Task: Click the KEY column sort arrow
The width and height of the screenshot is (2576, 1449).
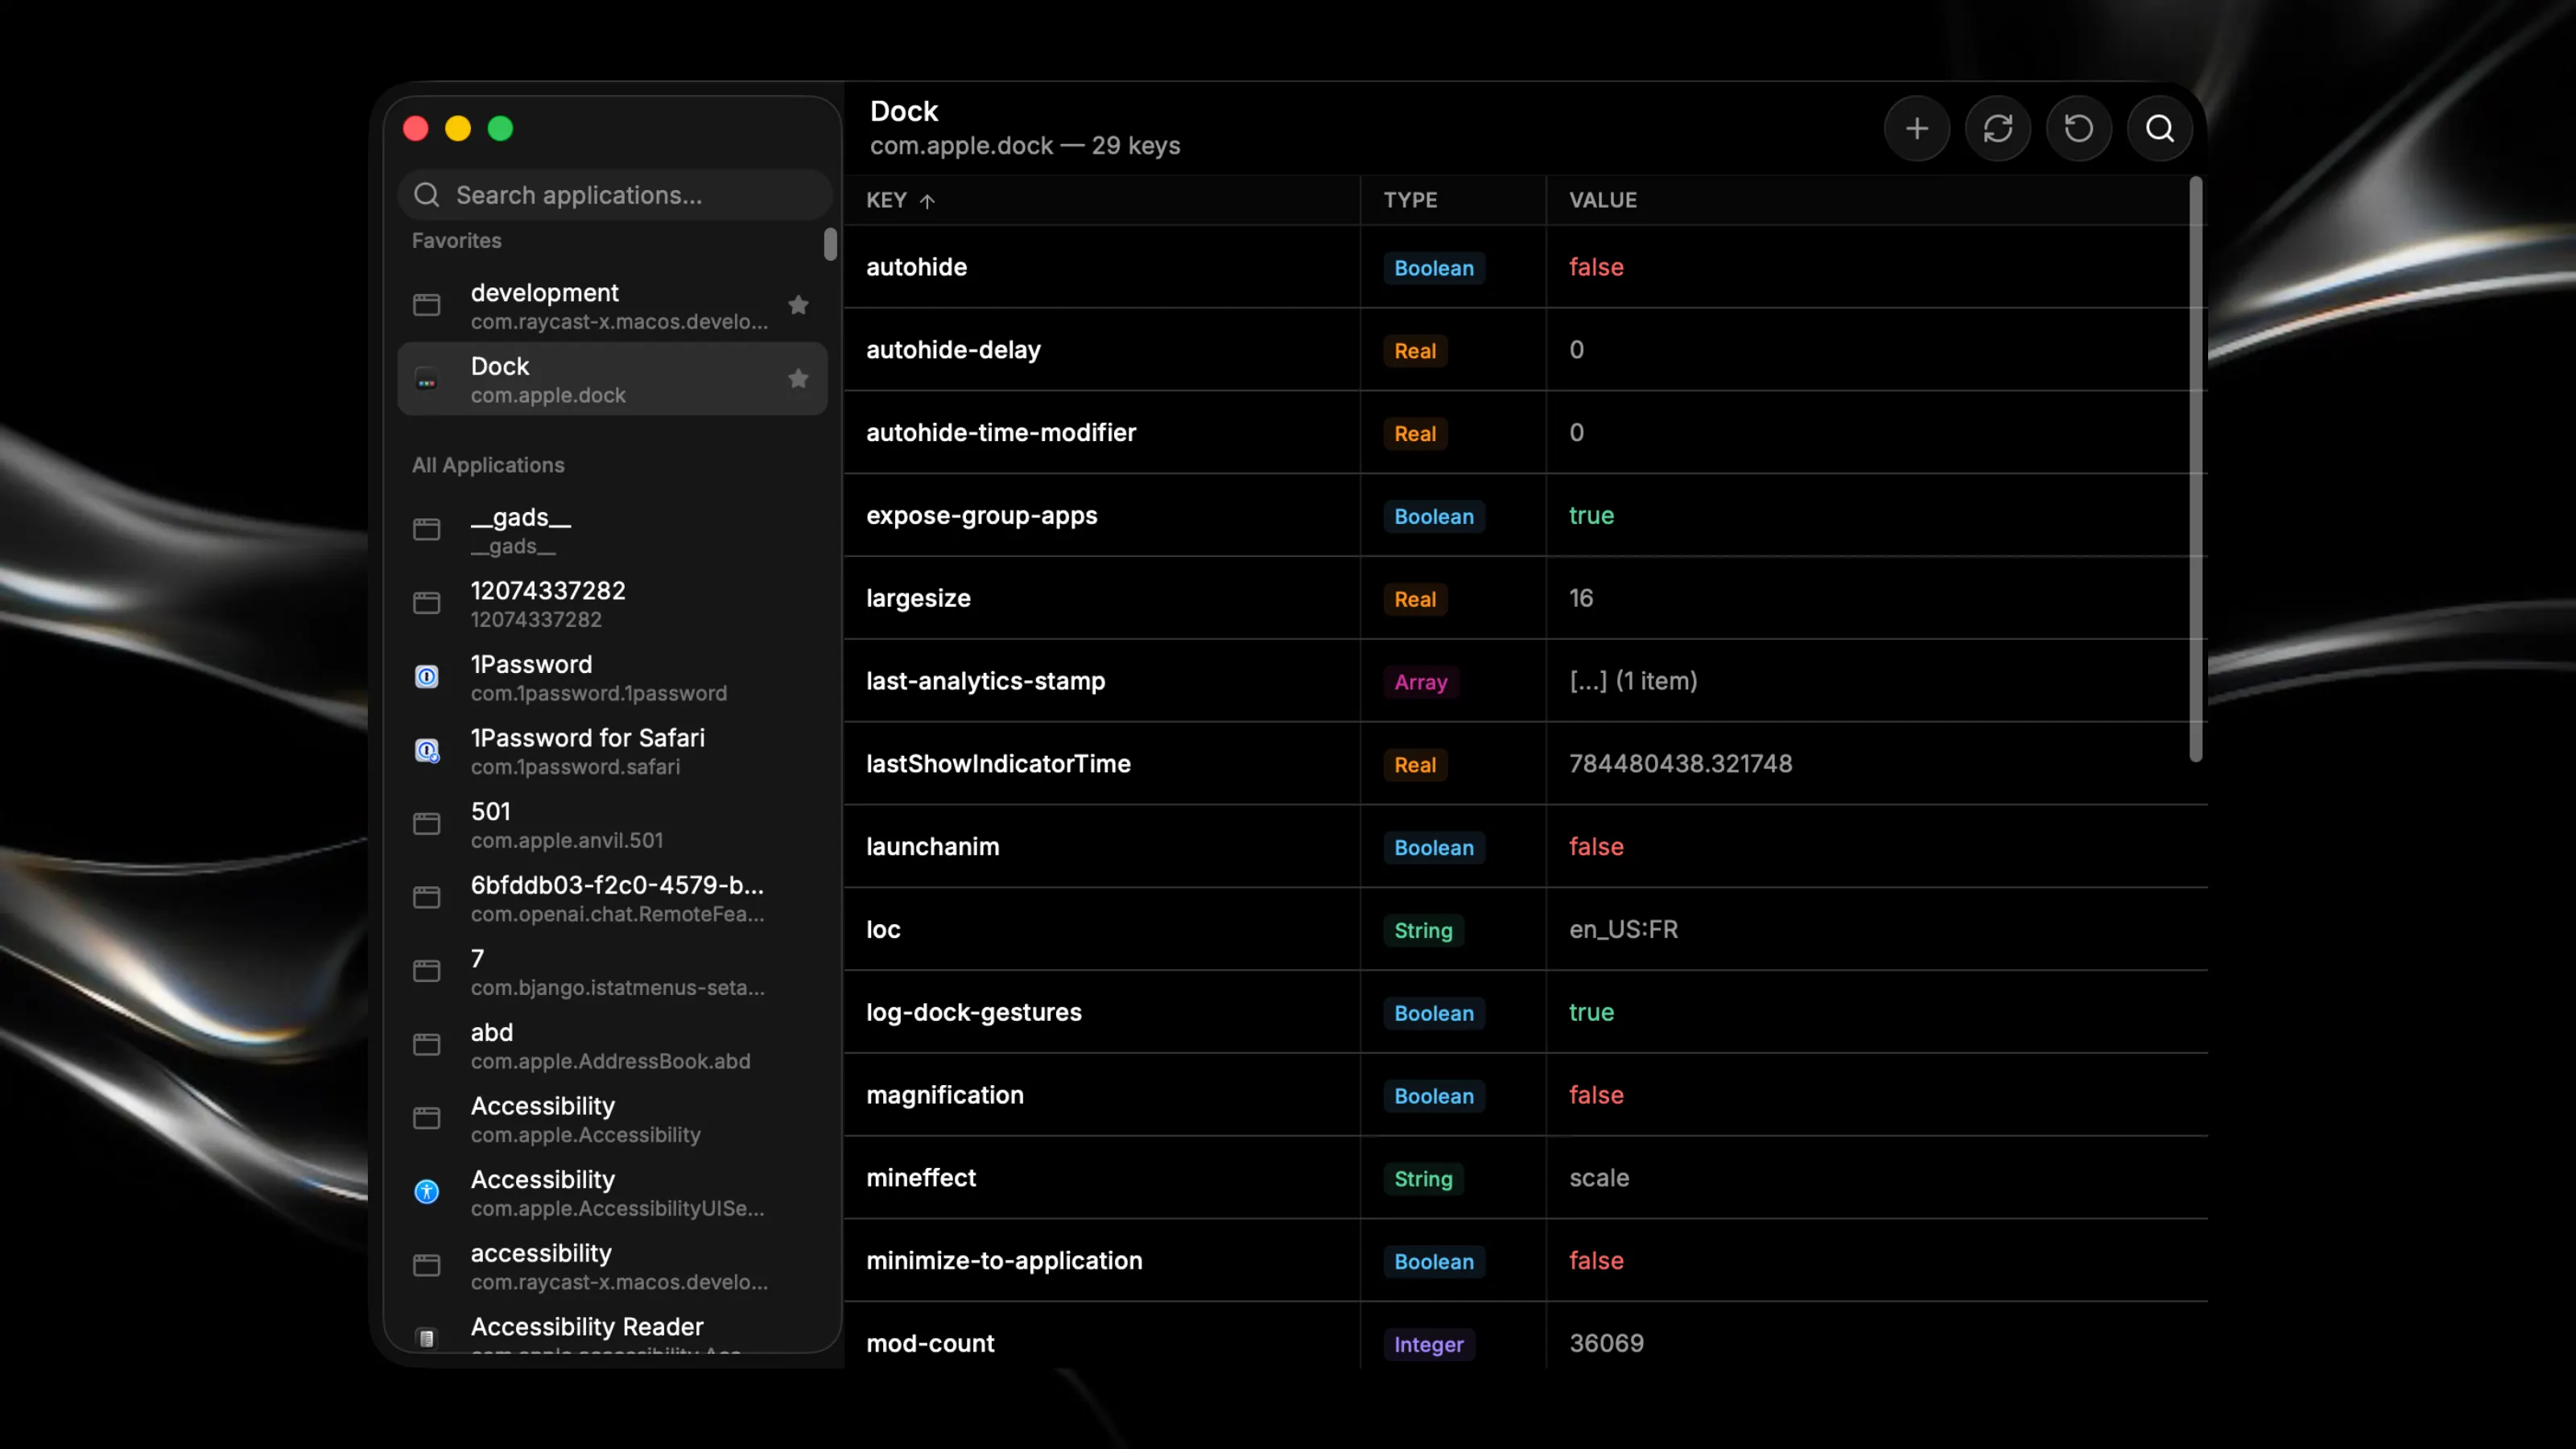Action: pos(928,201)
